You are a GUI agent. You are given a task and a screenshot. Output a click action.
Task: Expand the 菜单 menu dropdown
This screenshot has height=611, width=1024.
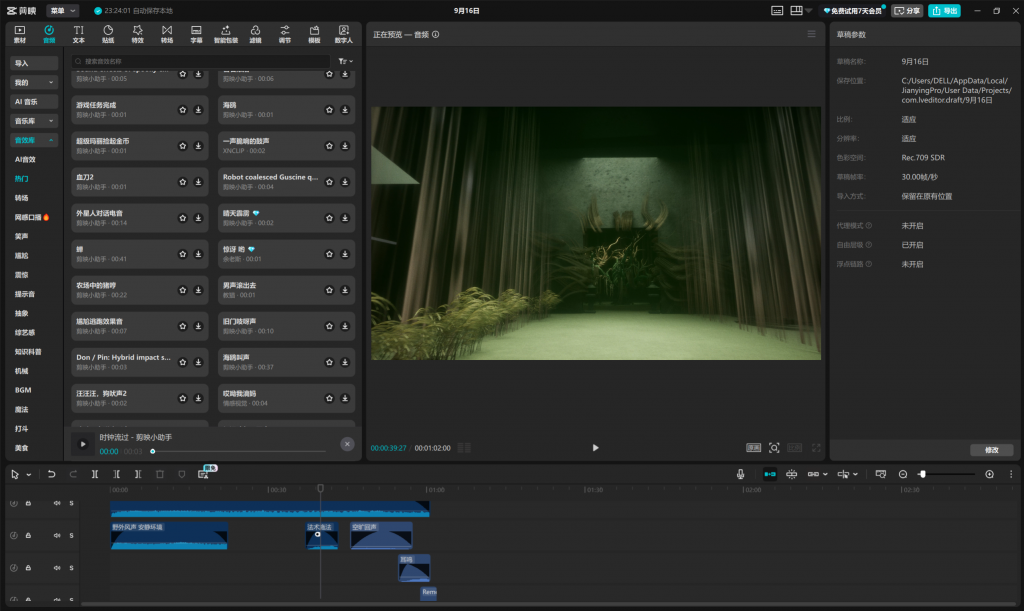[62, 10]
